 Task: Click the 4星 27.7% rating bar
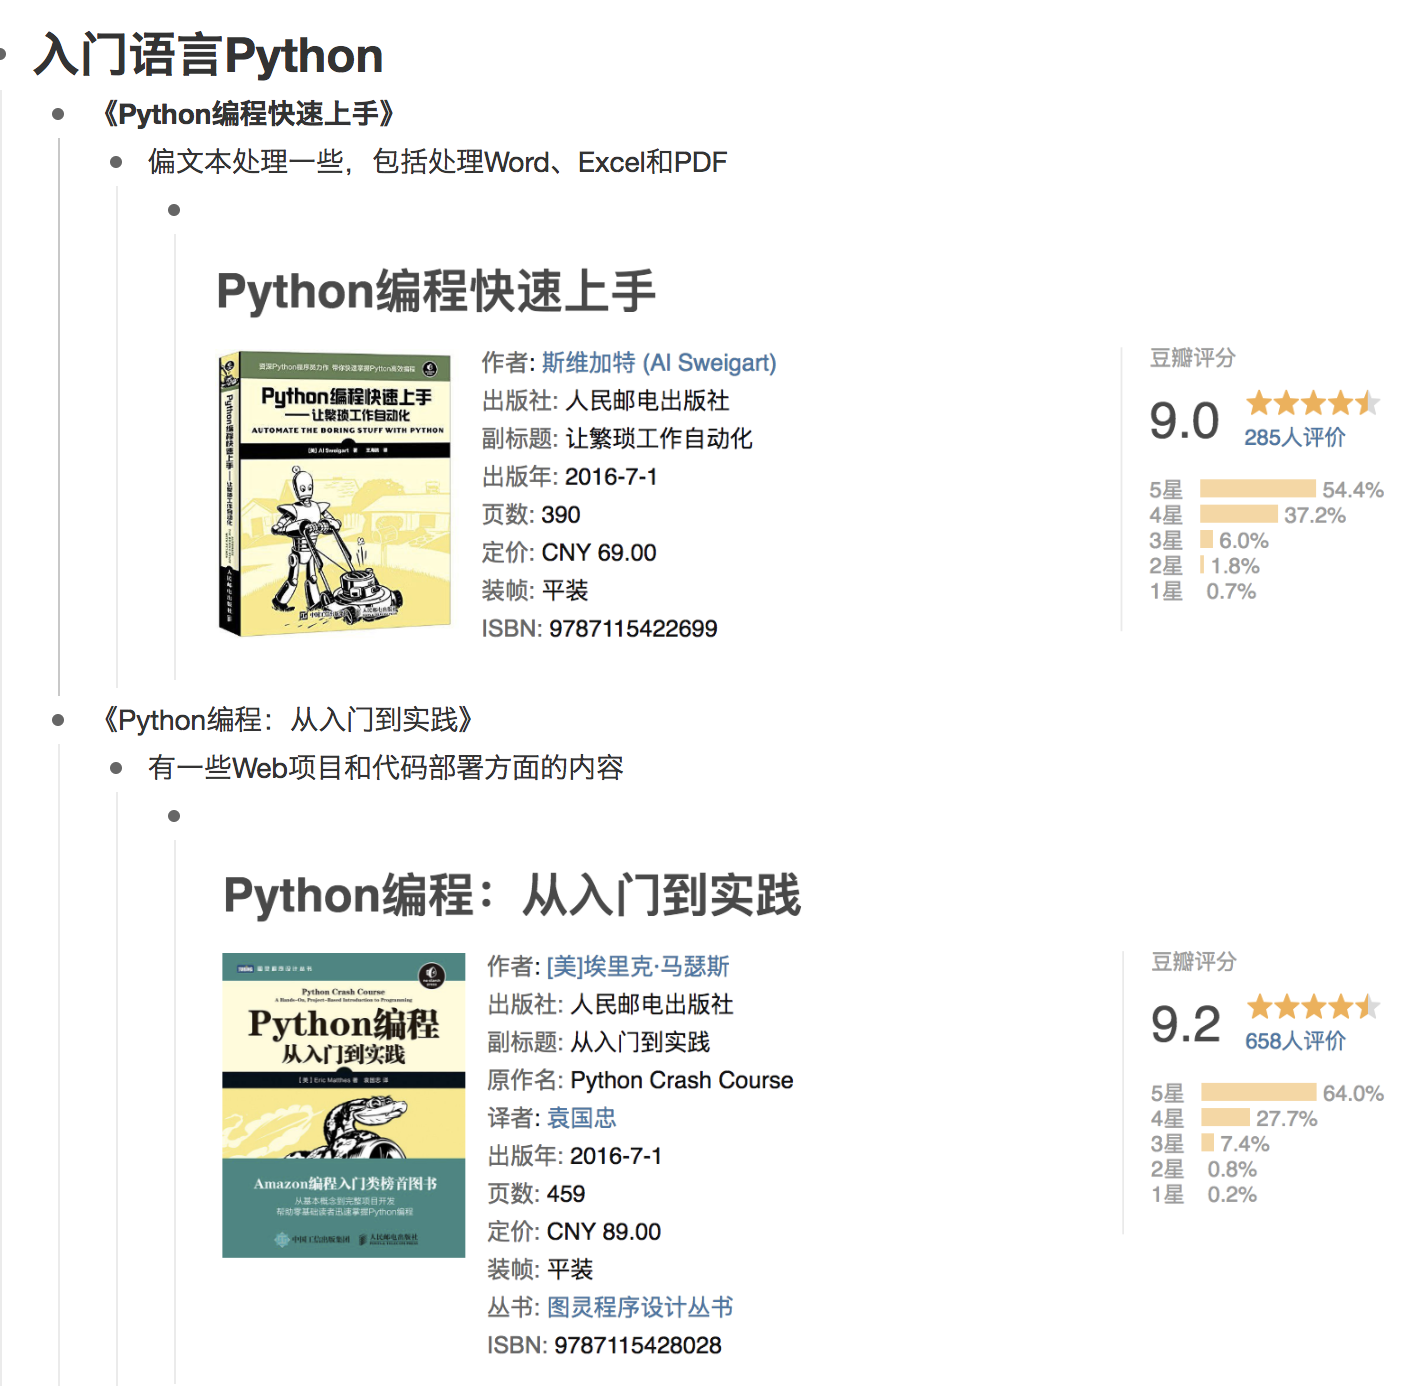1225,1118
